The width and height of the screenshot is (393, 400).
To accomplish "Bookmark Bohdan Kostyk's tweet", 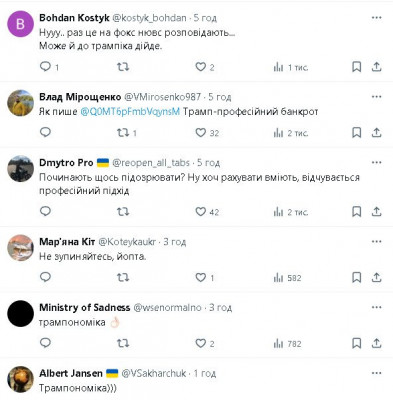I will click(x=357, y=67).
